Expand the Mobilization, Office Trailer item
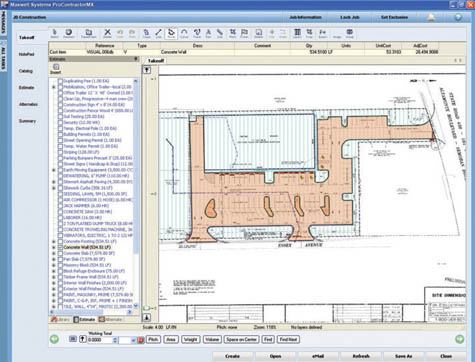 pos(54,87)
